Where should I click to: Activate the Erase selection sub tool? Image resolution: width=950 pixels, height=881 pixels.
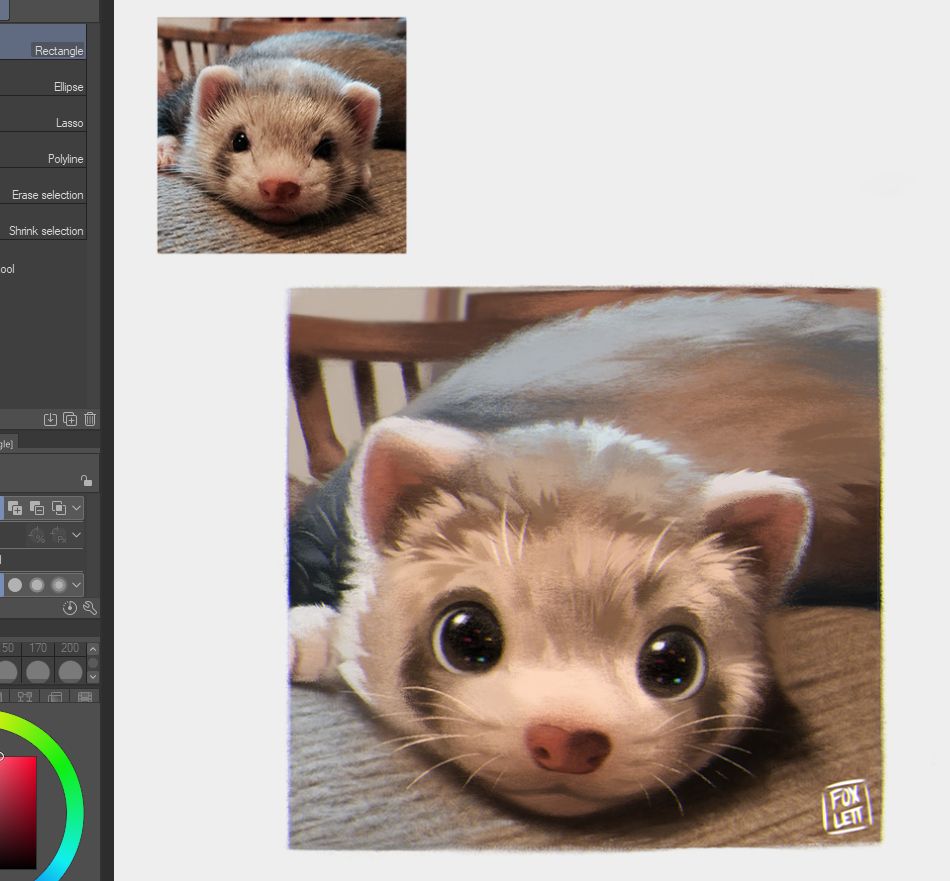[x=42, y=186]
